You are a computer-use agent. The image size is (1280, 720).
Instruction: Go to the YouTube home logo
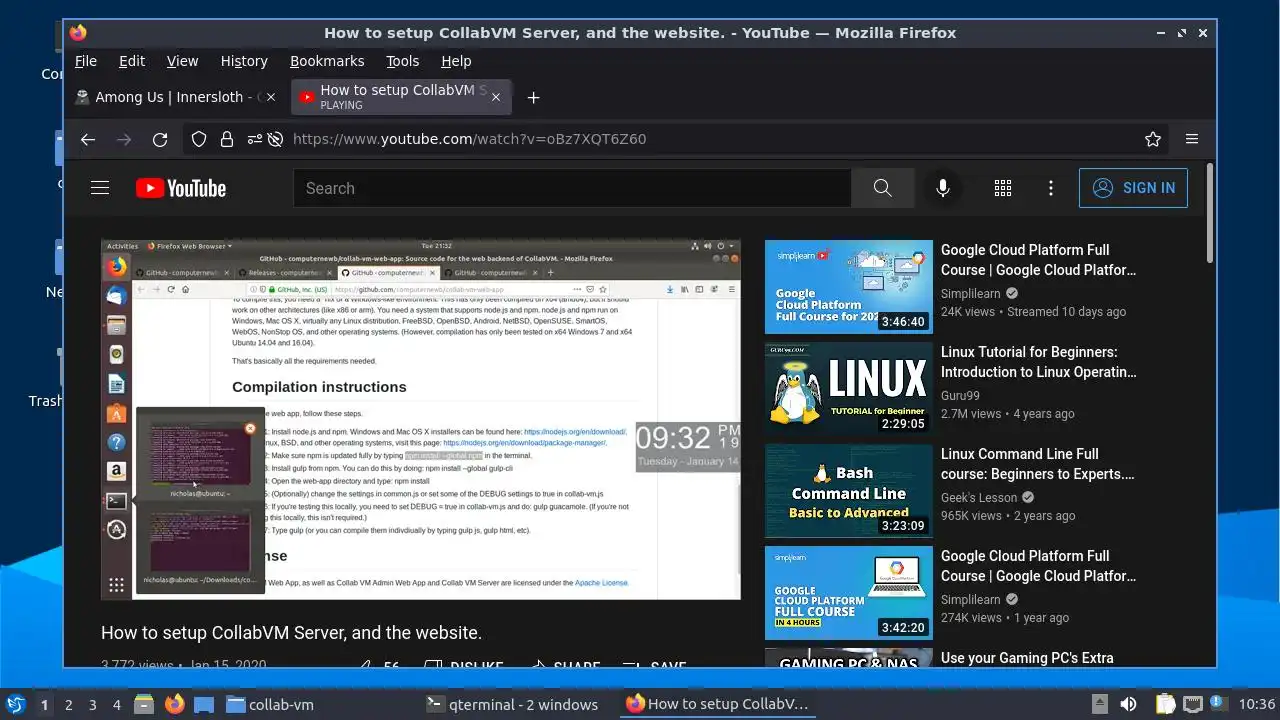coord(181,188)
